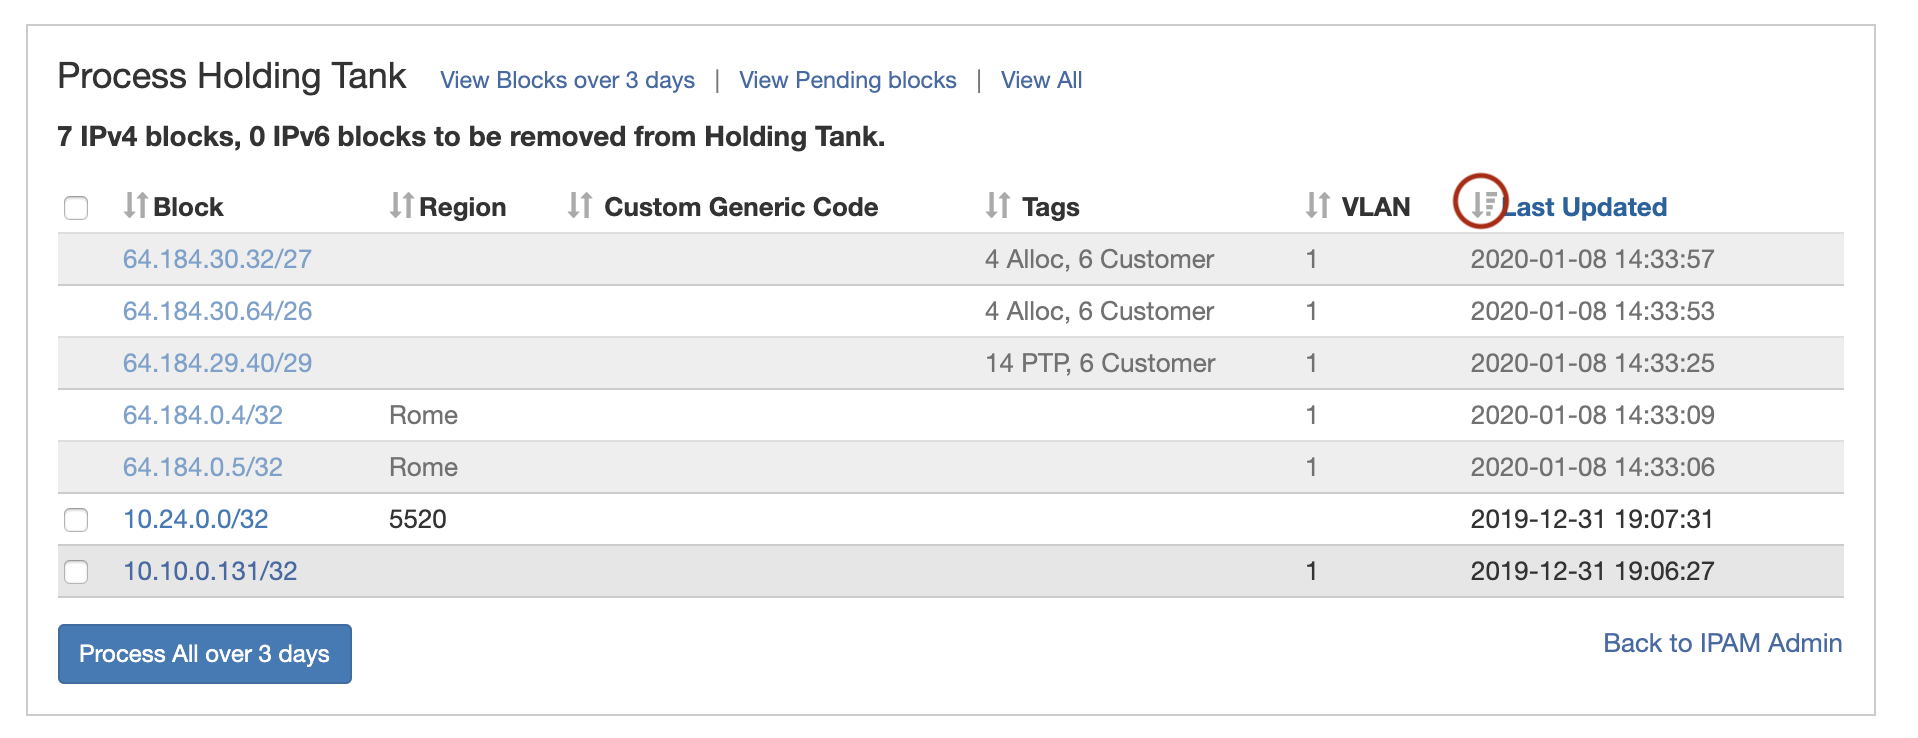Click the sort icon beside Tags column
Viewport: 1918px width, 738px height.
coord(997,206)
